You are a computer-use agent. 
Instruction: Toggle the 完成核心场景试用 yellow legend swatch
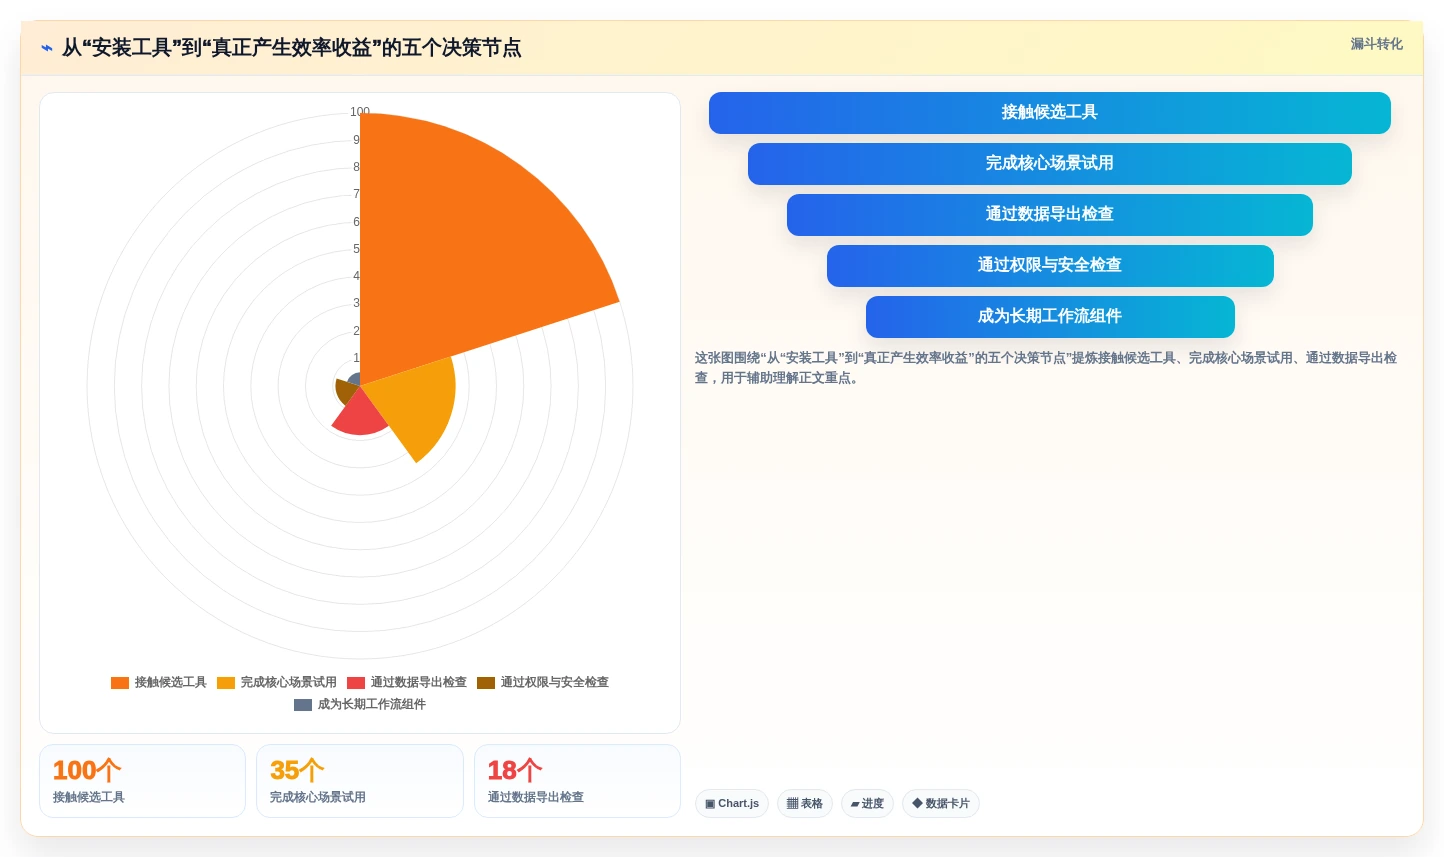226,683
